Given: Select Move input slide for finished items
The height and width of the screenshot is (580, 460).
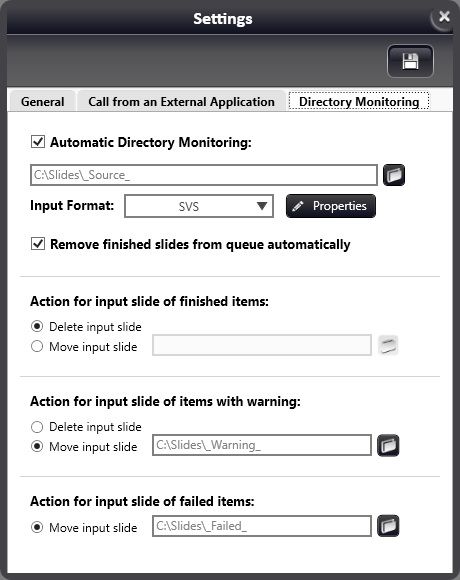Looking at the screenshot, I should pos(37,347).
